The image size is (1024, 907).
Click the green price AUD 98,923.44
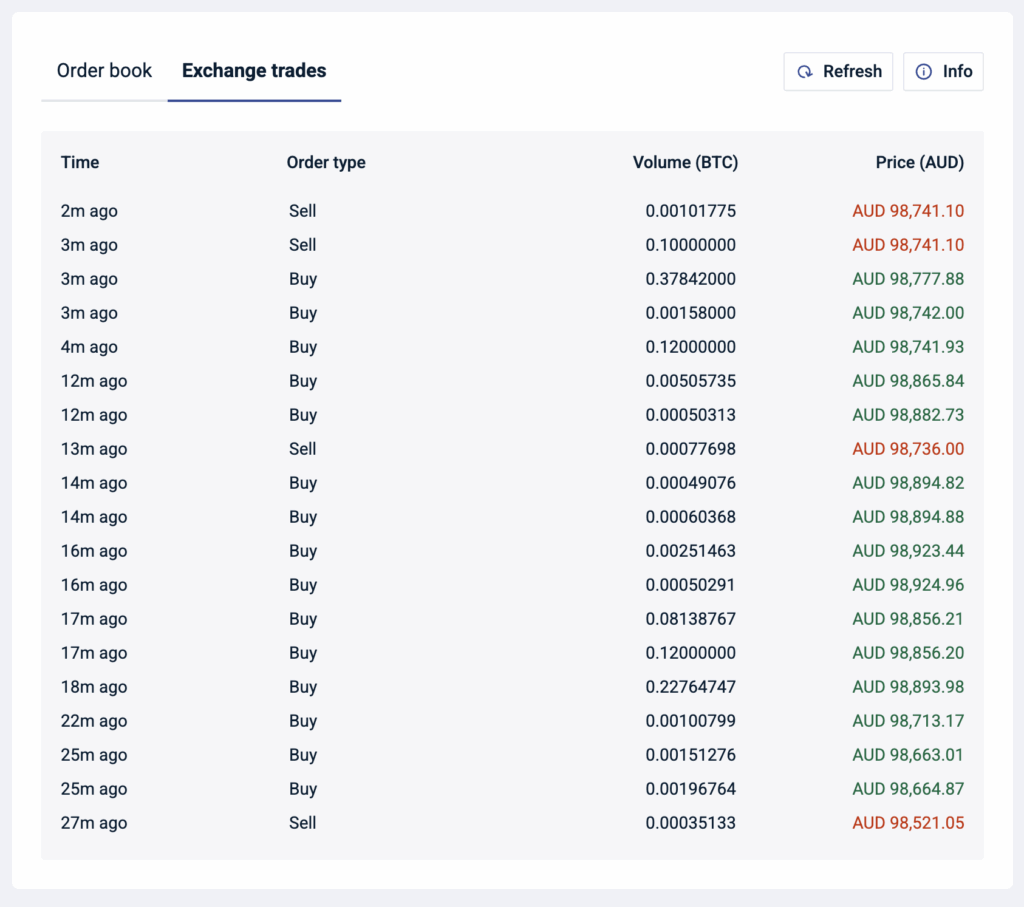908,551
